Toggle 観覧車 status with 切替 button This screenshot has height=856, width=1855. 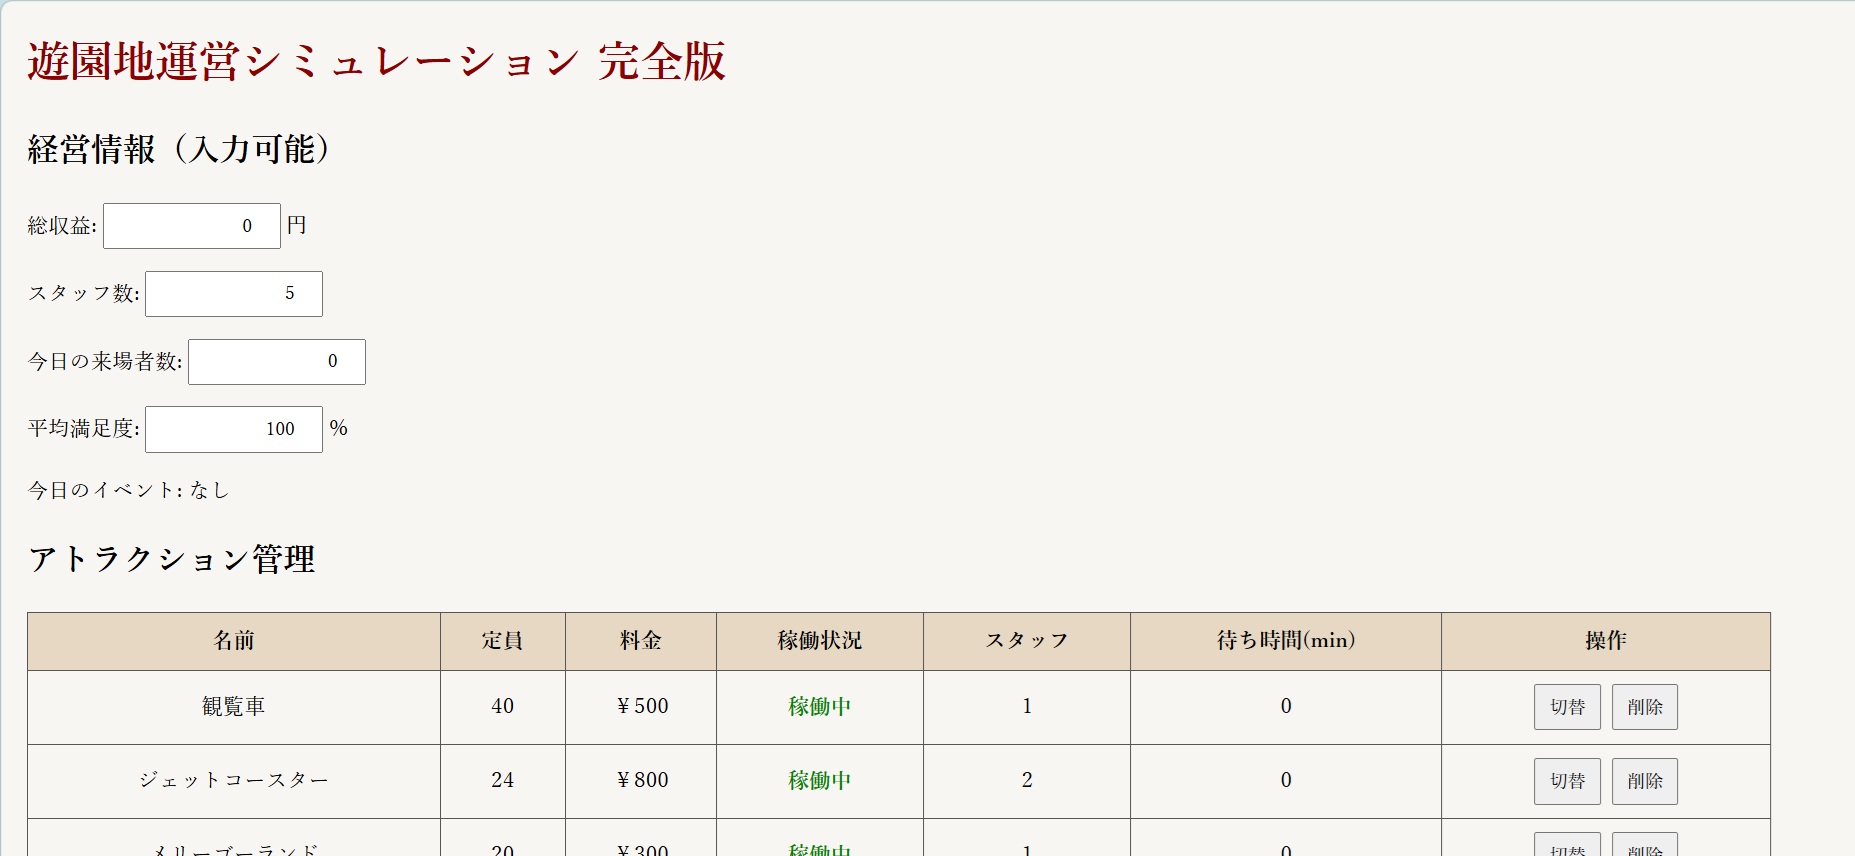(x=1566, y=707)
